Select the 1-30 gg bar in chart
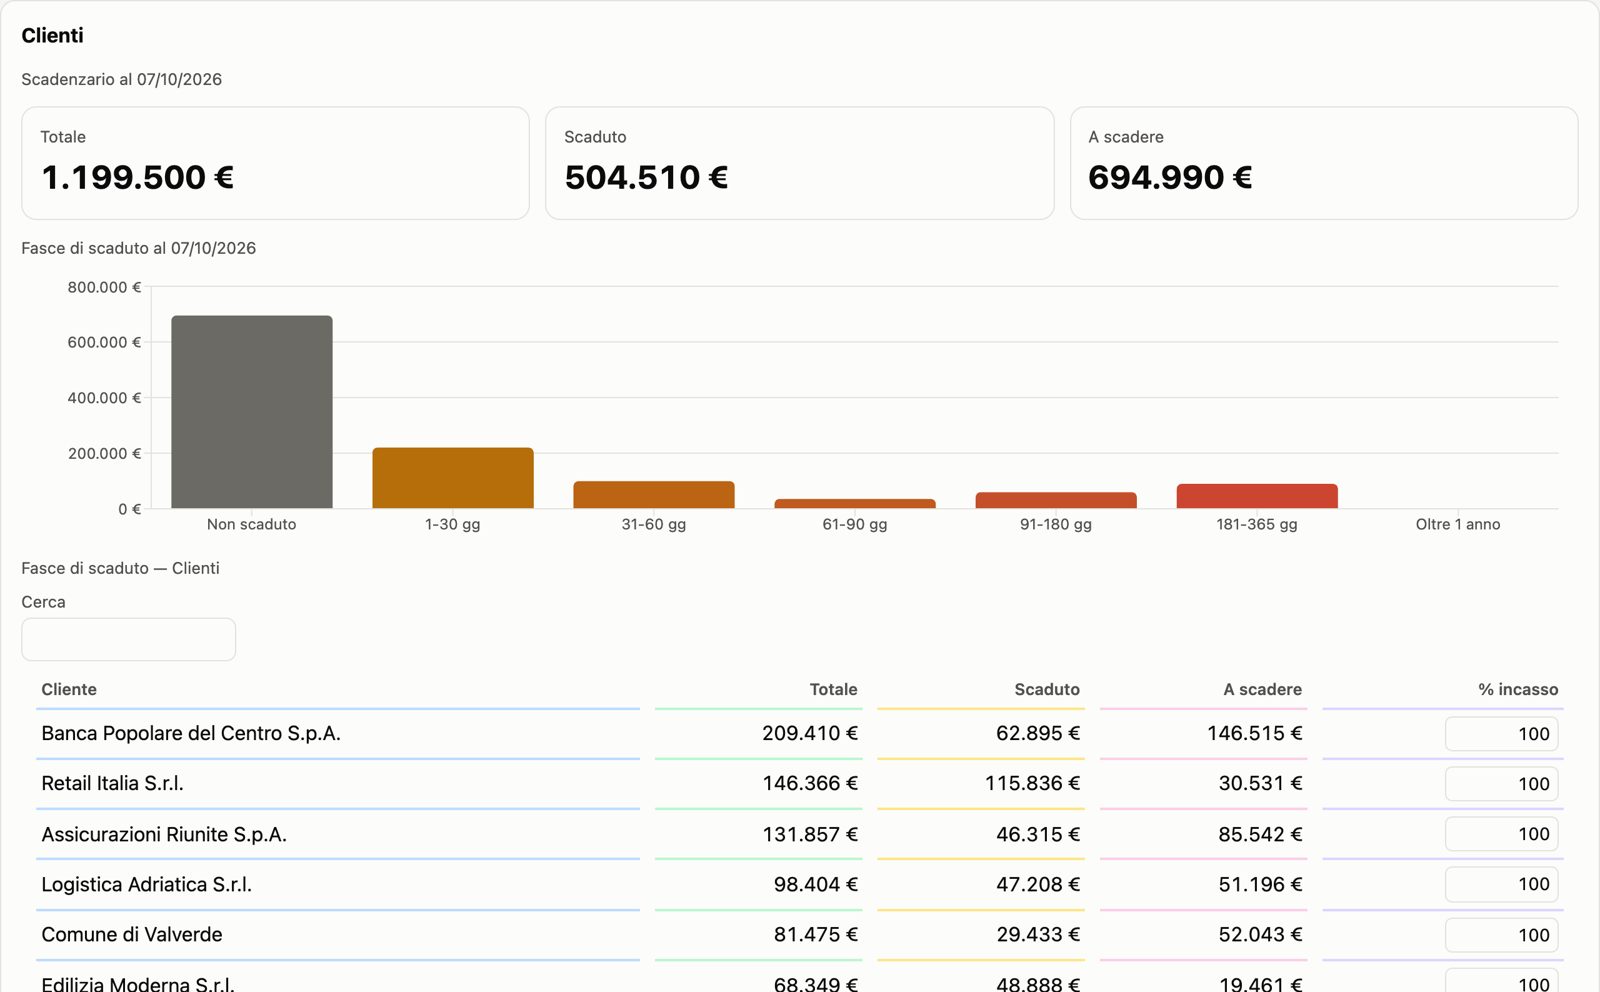This screenshot has height=992, width=1600. 453,478
